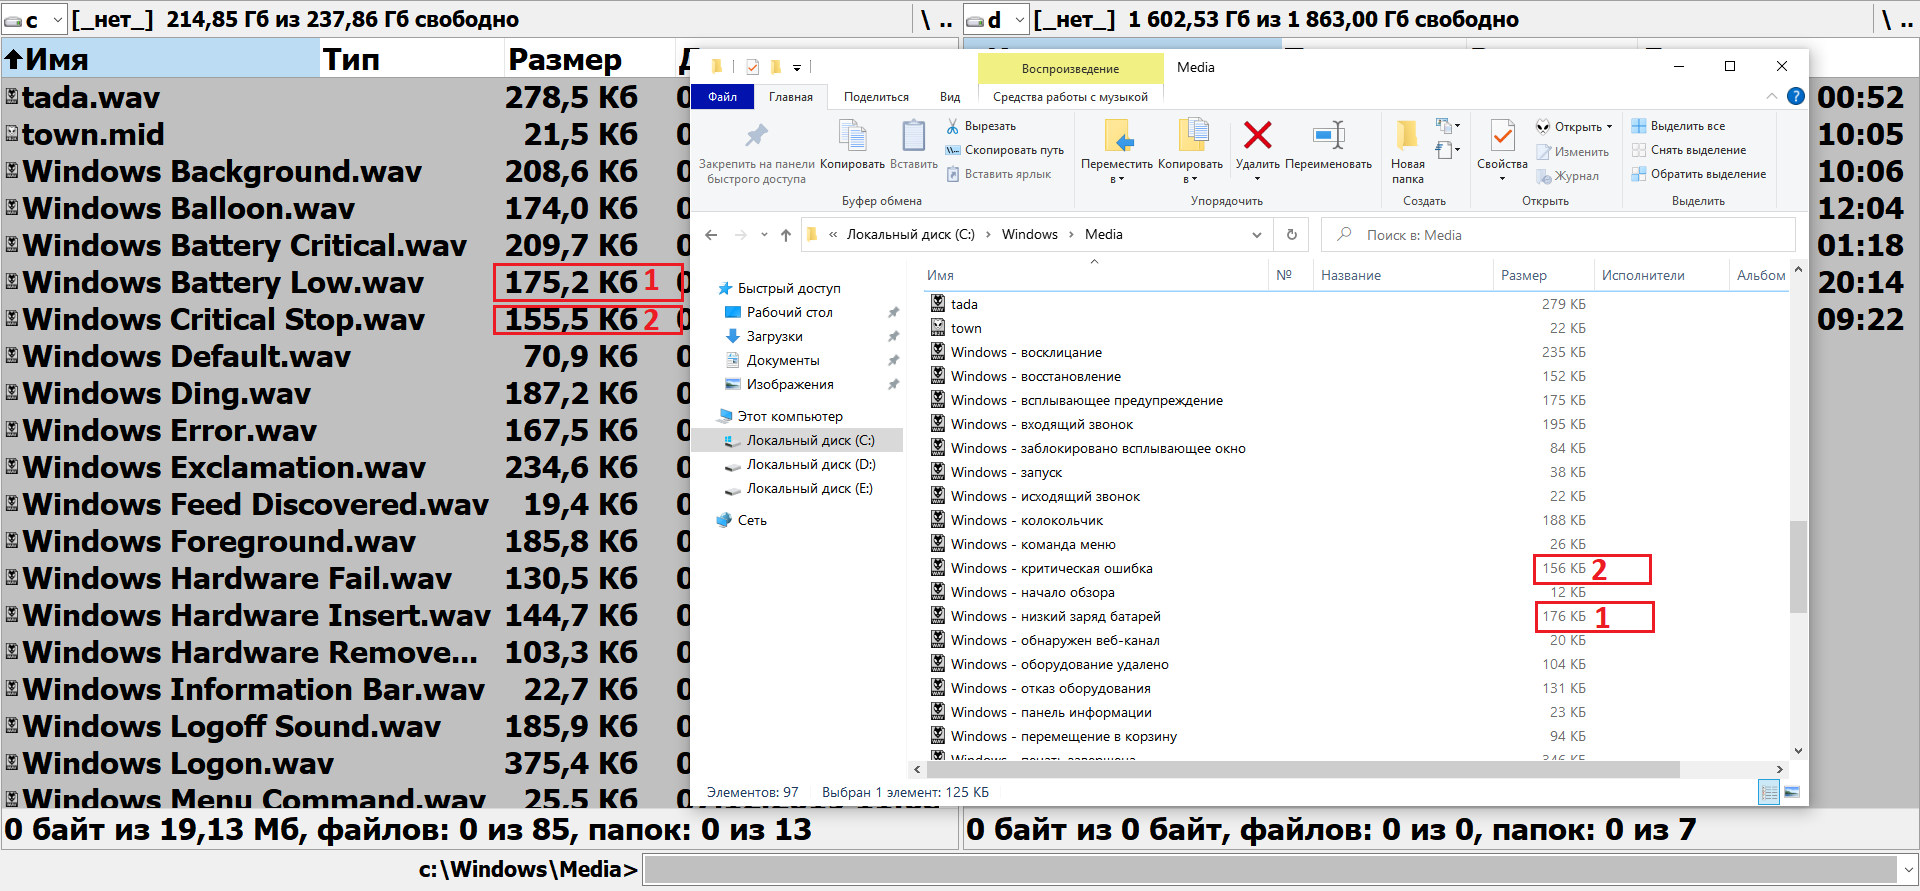The image size is (1920, 891).
Task: Click the red Удалить cross icon
Action: [1257, 135]
